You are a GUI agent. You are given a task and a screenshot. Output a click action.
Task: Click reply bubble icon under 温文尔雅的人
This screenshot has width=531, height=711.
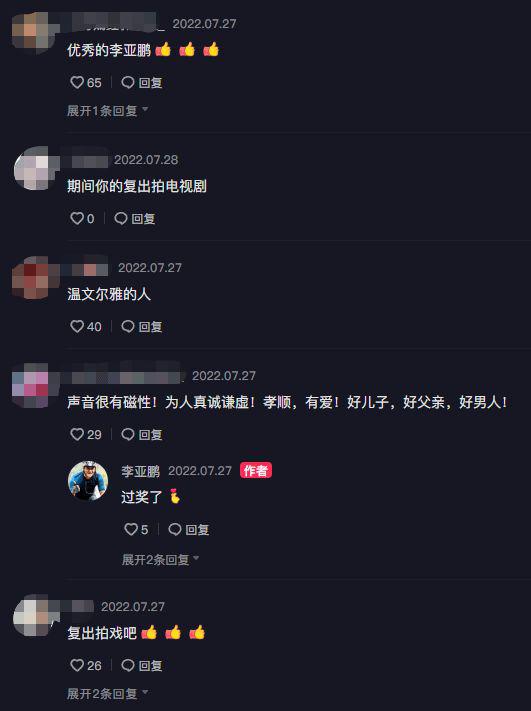tap(128, 326)
